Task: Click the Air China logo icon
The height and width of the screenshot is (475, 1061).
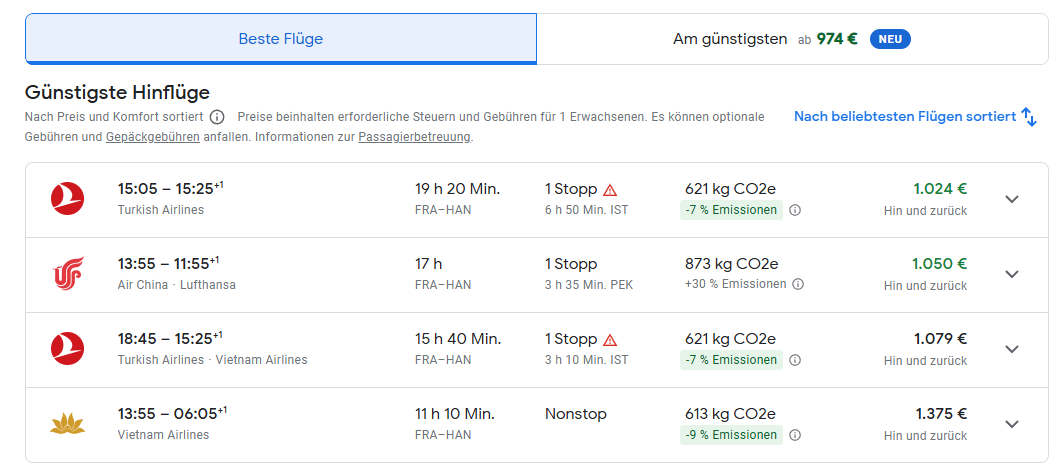Action: [68, 273]
